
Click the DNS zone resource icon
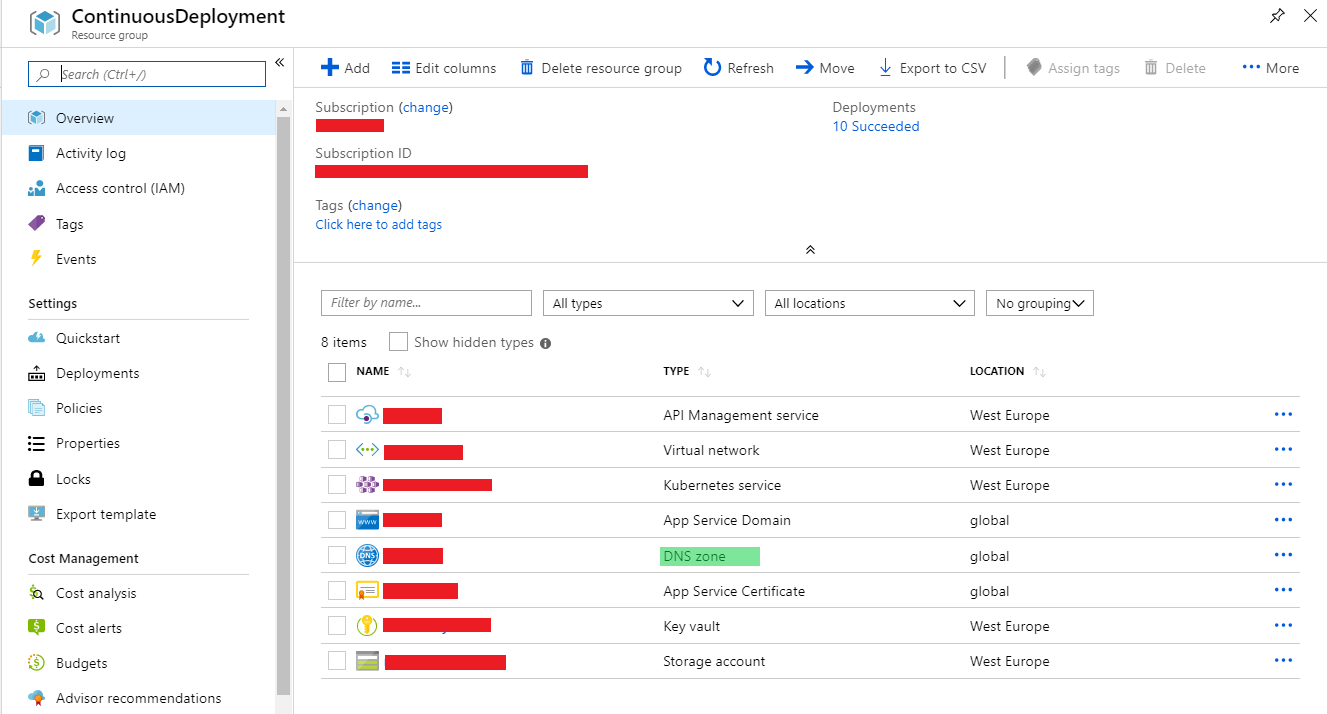click(368, 555)
